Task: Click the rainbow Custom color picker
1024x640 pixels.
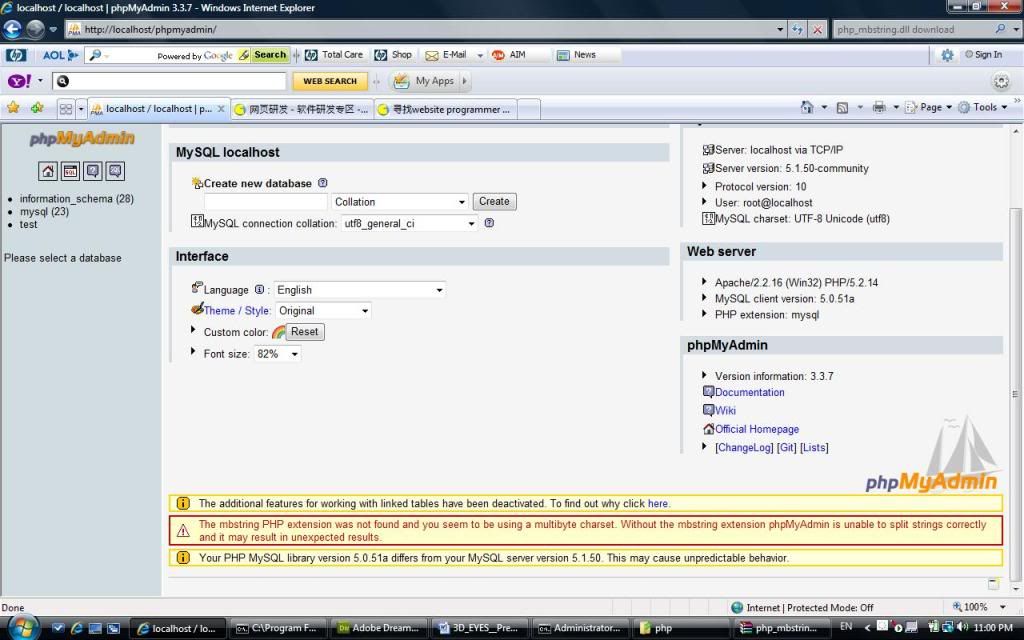Action: coord(279,332)
